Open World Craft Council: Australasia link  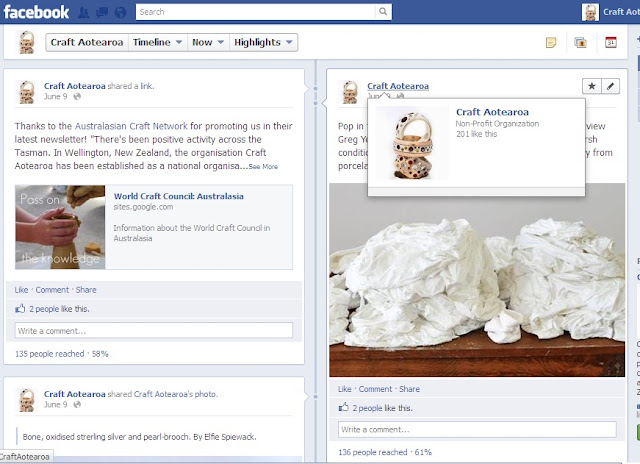178,196
